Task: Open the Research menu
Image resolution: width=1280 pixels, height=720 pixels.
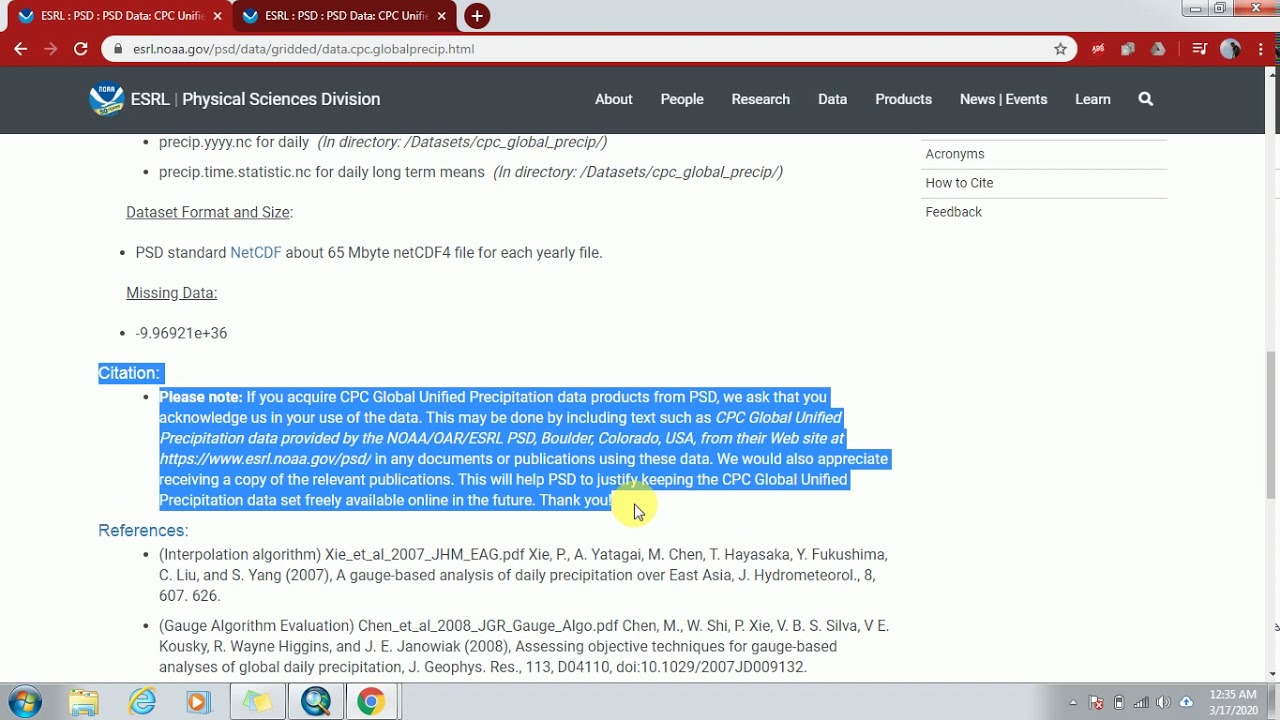Action: point(760,99)
